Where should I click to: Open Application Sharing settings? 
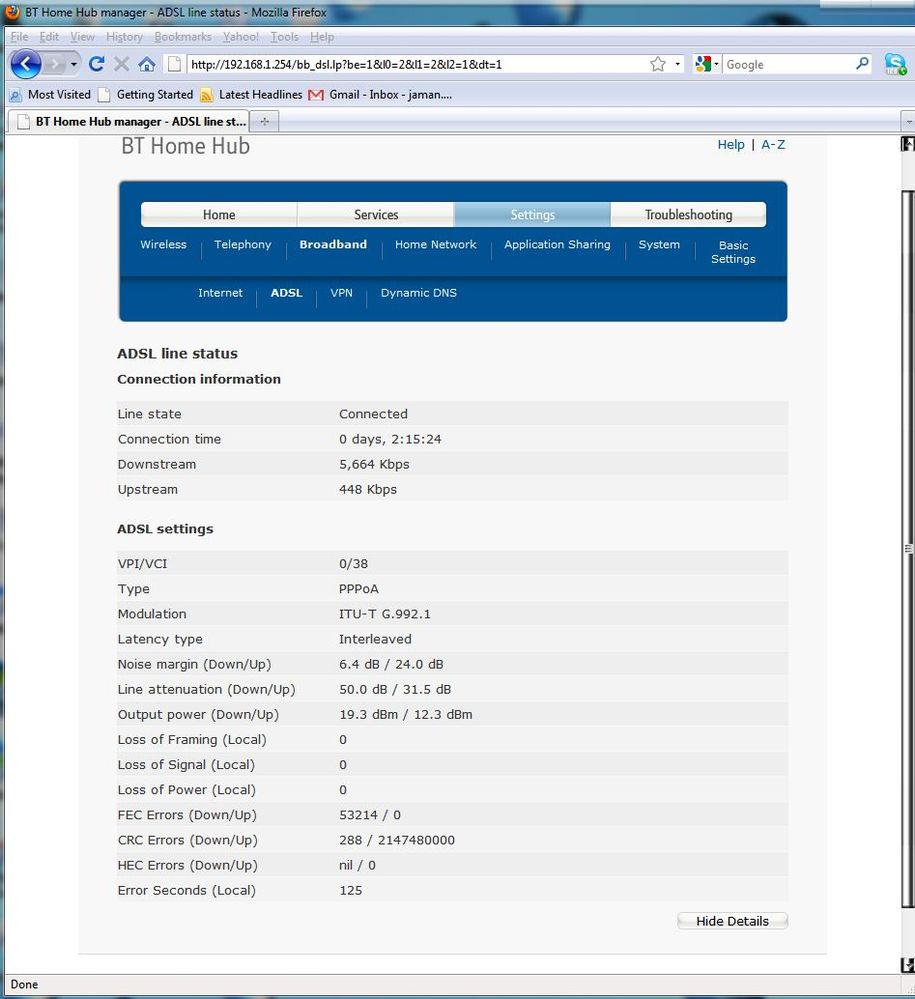558,245
